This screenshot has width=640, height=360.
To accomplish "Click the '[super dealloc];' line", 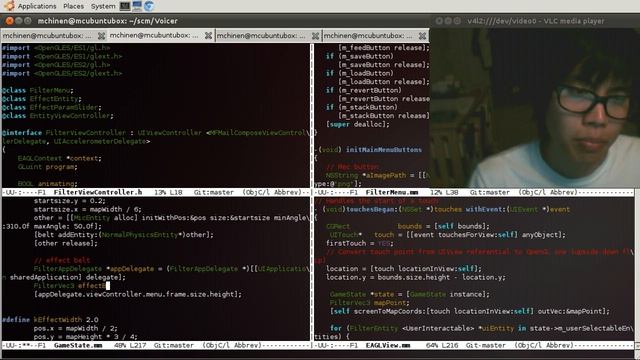I will 358,124.
